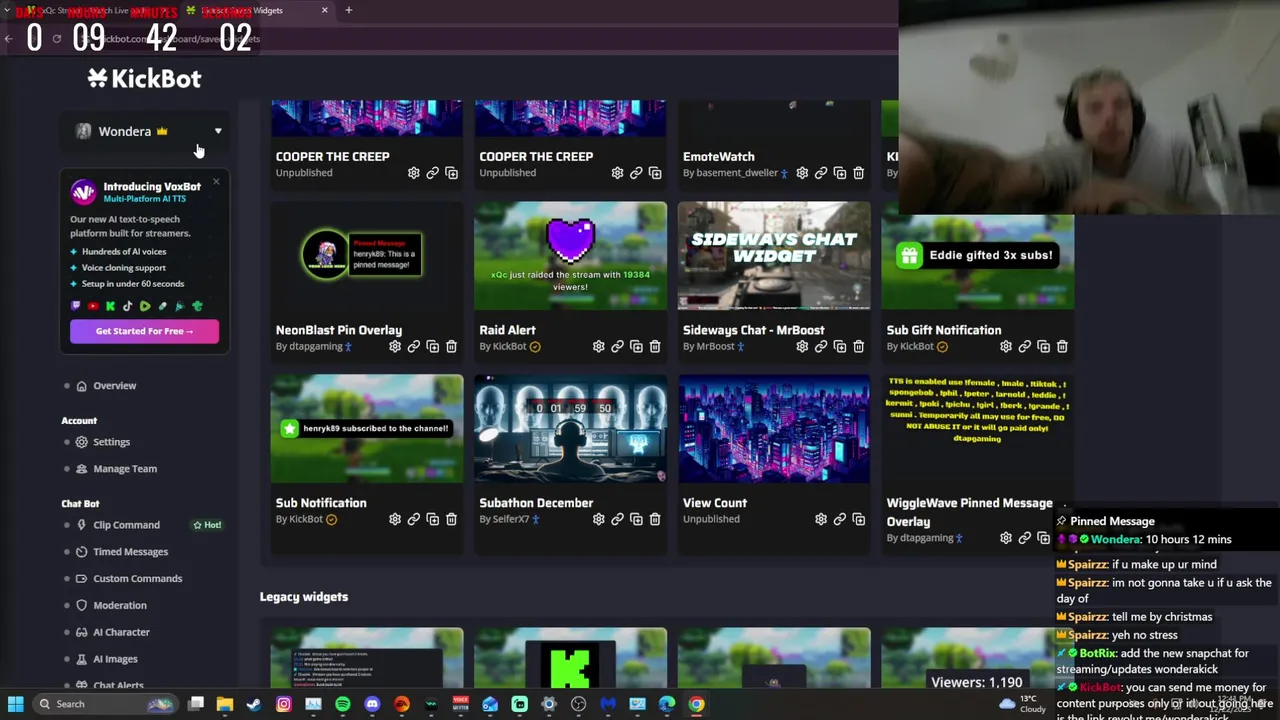The image size is (1280, 720).
Task: Open AI Character in sidebar
Action: (121, 632)
